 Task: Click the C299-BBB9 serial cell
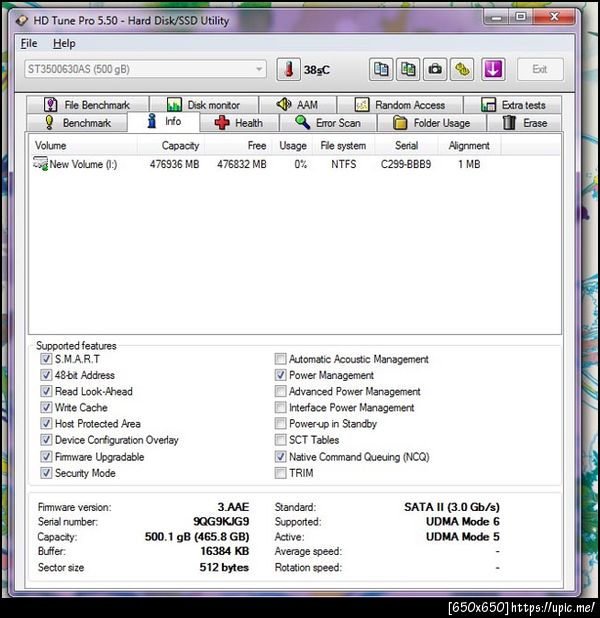tap(406, 164)
